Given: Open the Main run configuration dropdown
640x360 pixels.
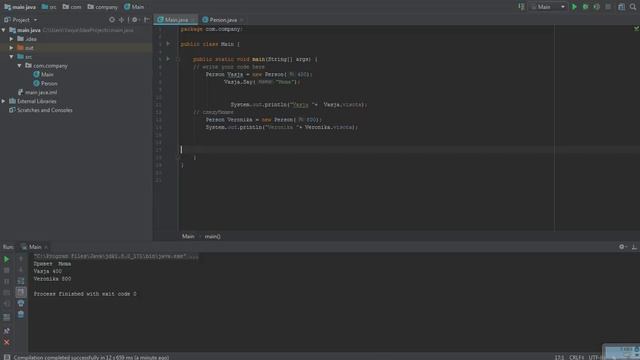Looking at the screenshot, I should tap(548, 7).
